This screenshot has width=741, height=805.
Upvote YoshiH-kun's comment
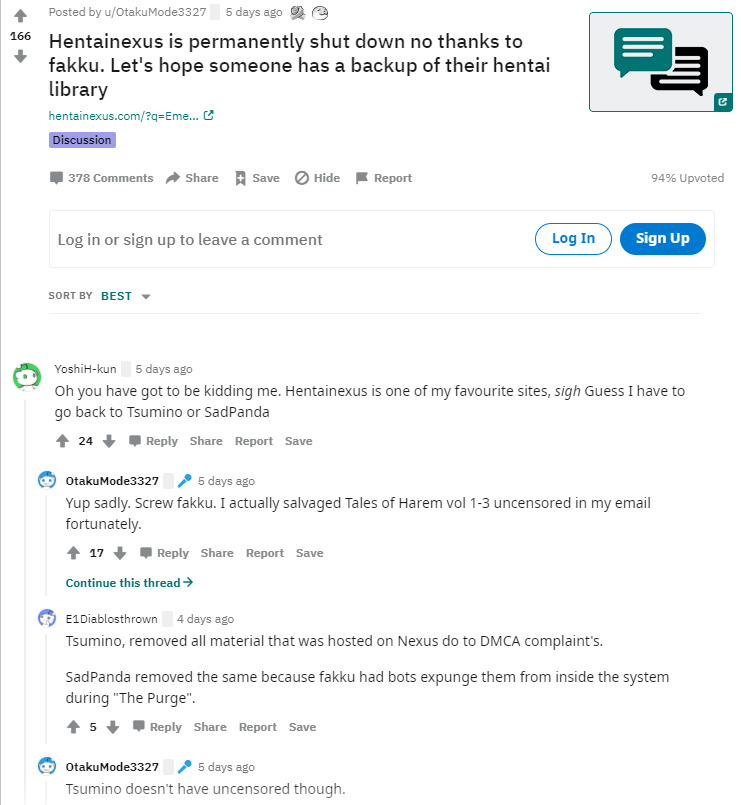(x=62, y=441)
